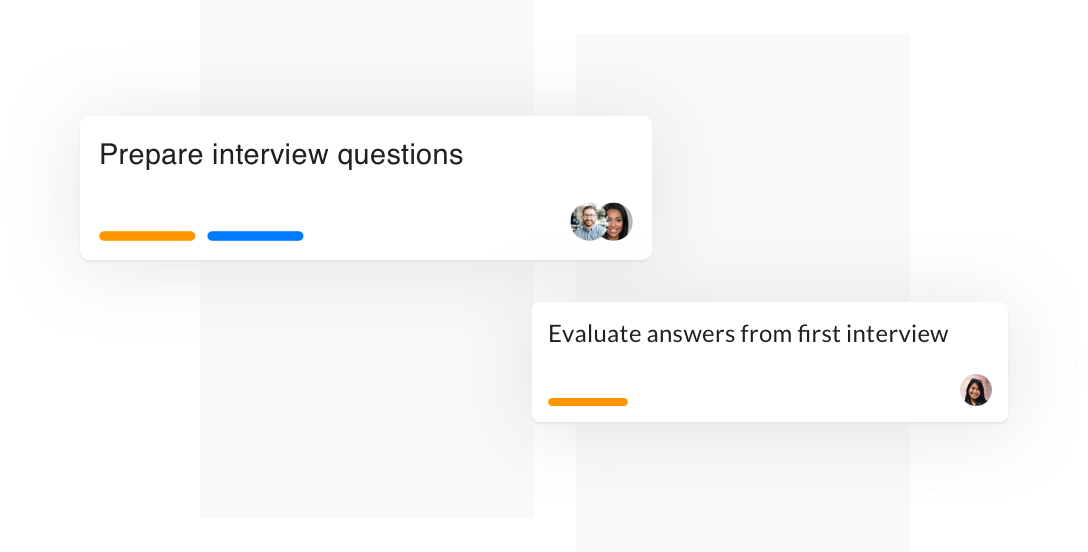This screenshot has width=1088, height=552.
Task: Click the gray right column area below the Evaluate card
Action: click(x=742, y=485)
